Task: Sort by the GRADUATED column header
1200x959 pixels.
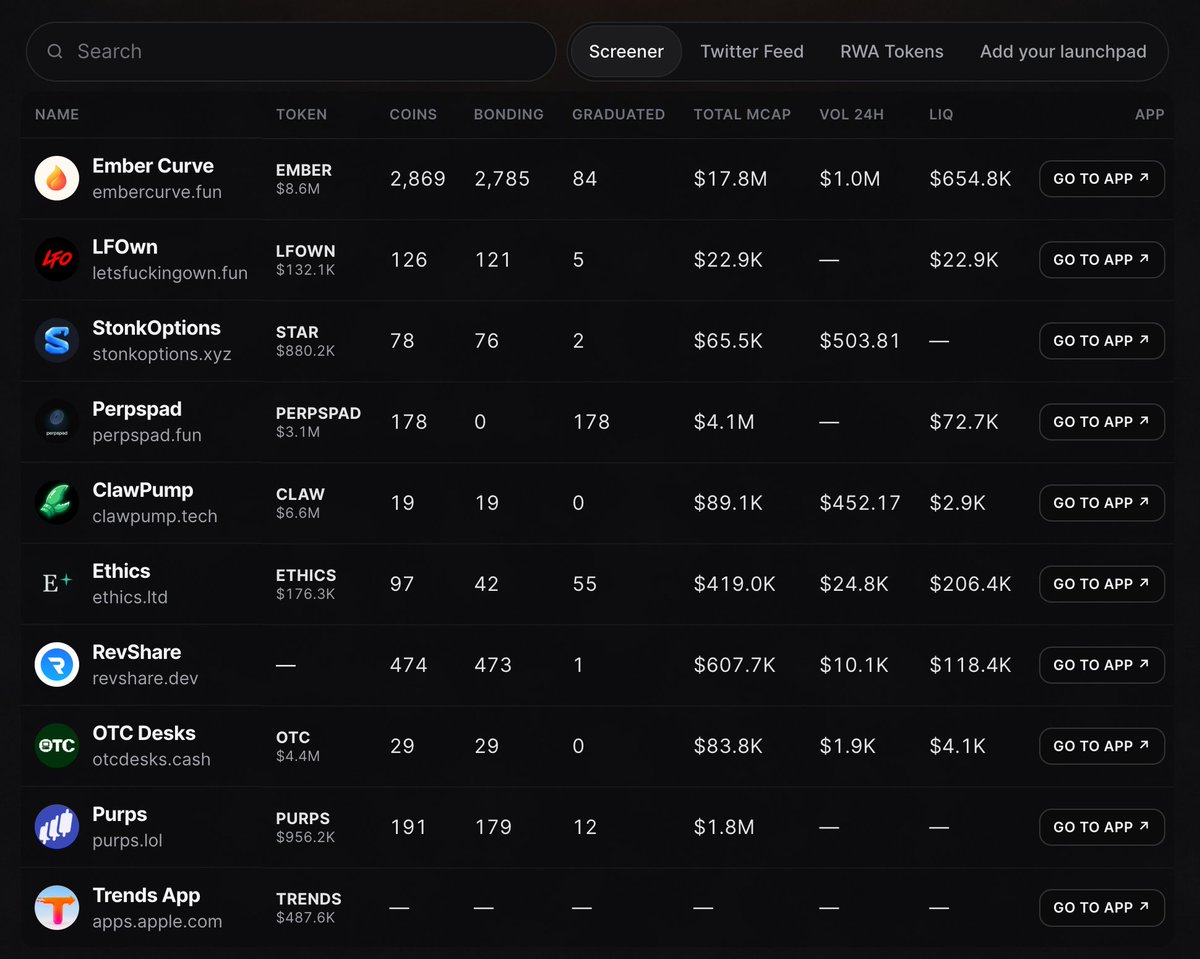Action: pyautogui.click(x=618, y=115)
